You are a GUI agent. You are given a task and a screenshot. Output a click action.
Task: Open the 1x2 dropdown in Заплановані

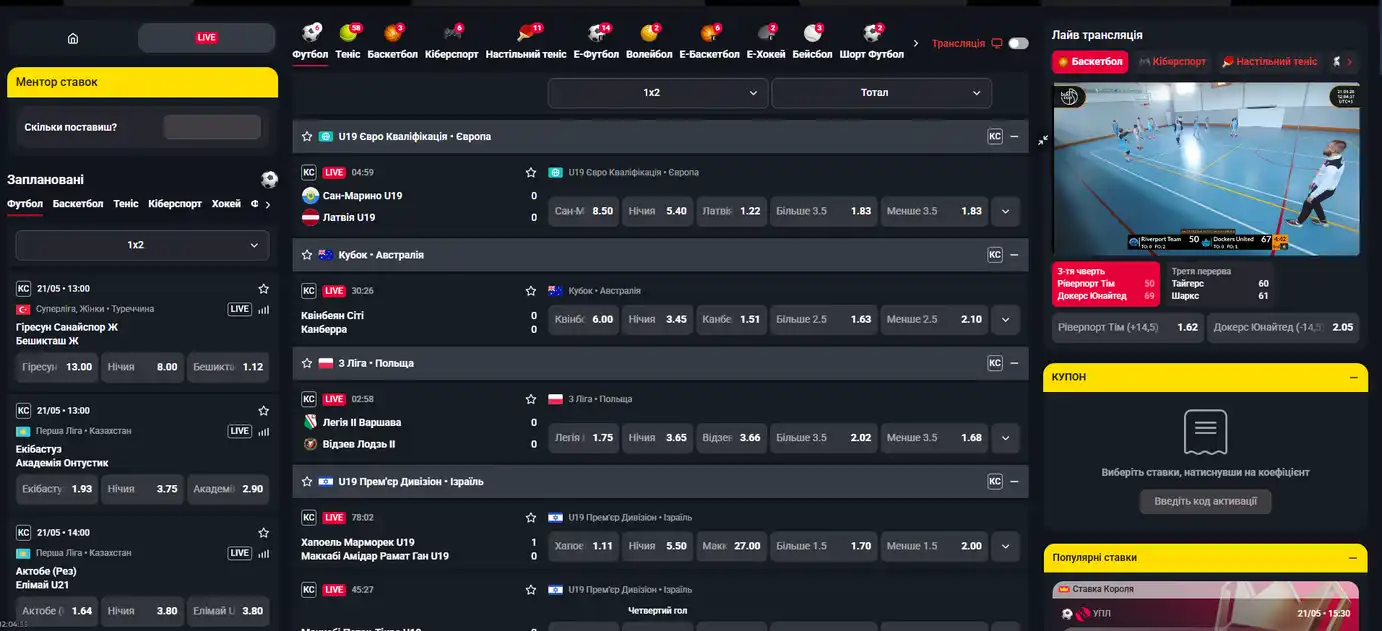click(142, 245)
